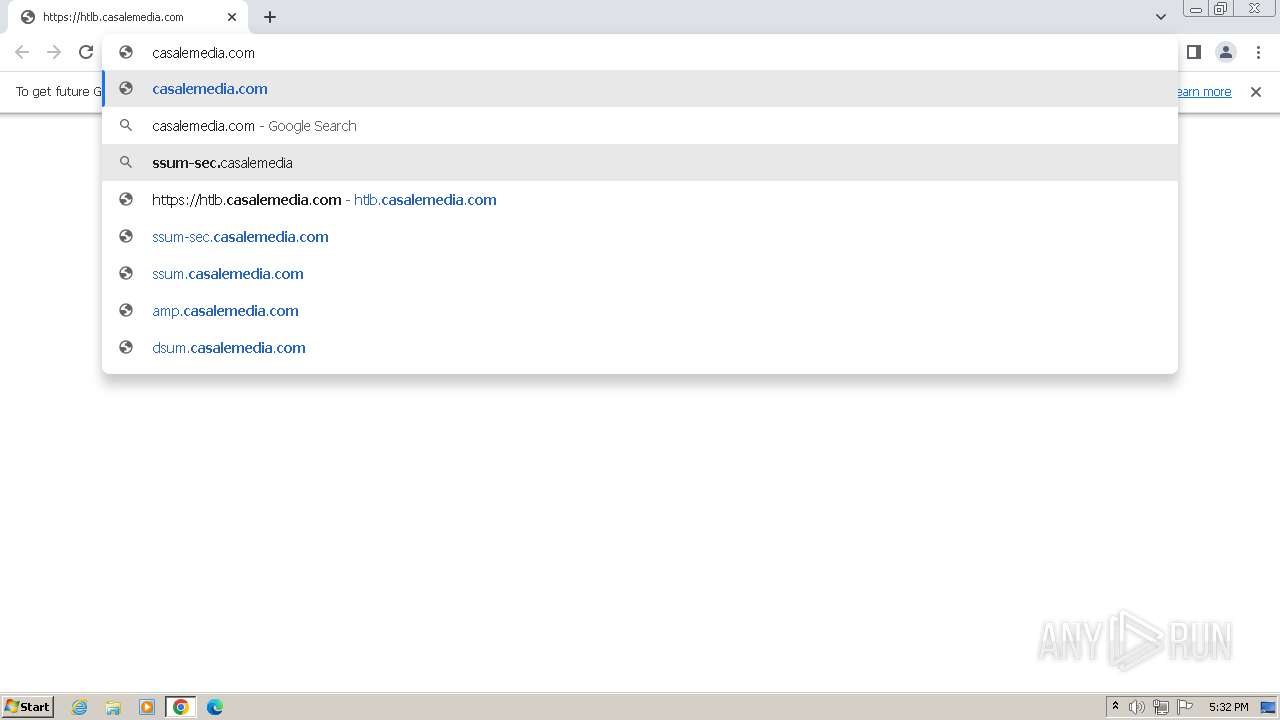Dismiss the info bar with the X
Viewport: 1280px width, 720px height.
[1256, 92]
